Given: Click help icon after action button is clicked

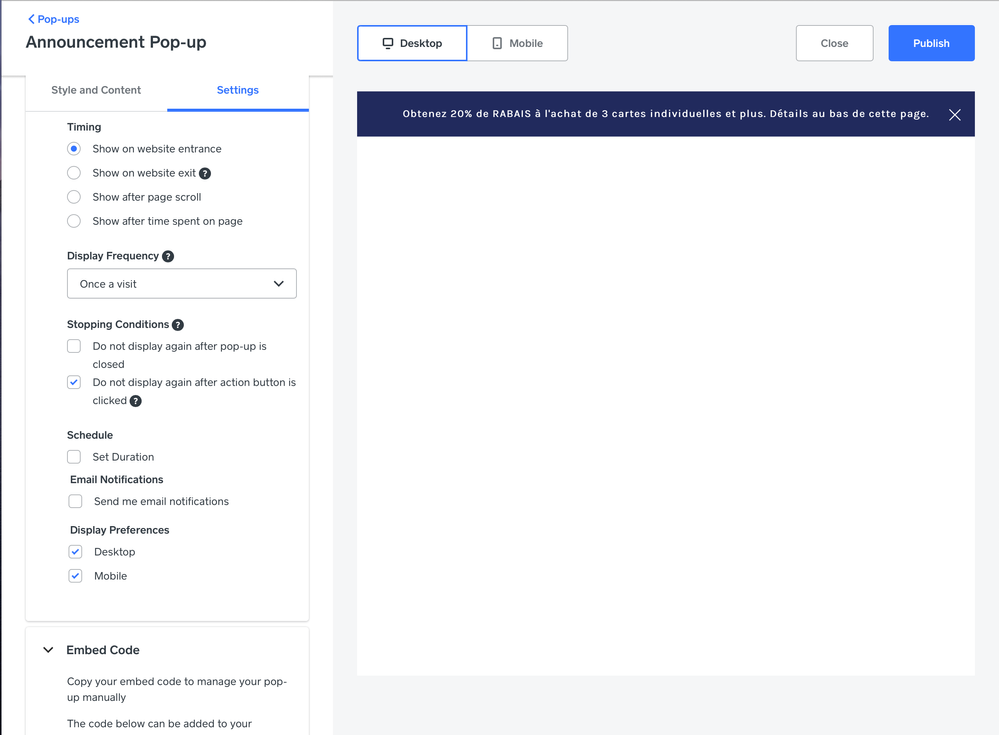Looking at the screenshot, I should point(136,401).
